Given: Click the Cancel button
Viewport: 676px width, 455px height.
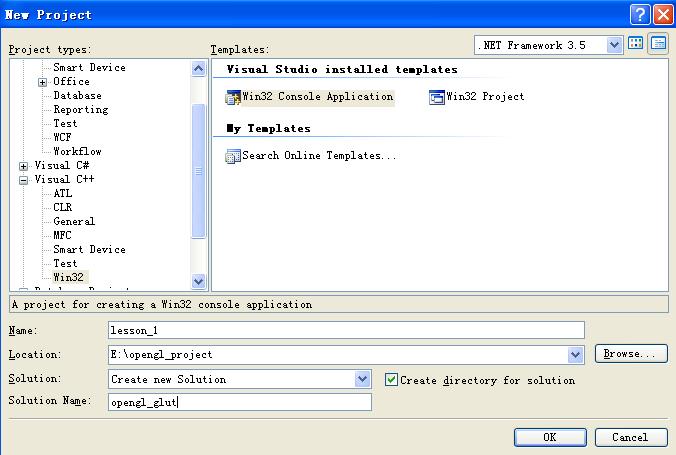Looking at the screenshot, I should [631, 437].
